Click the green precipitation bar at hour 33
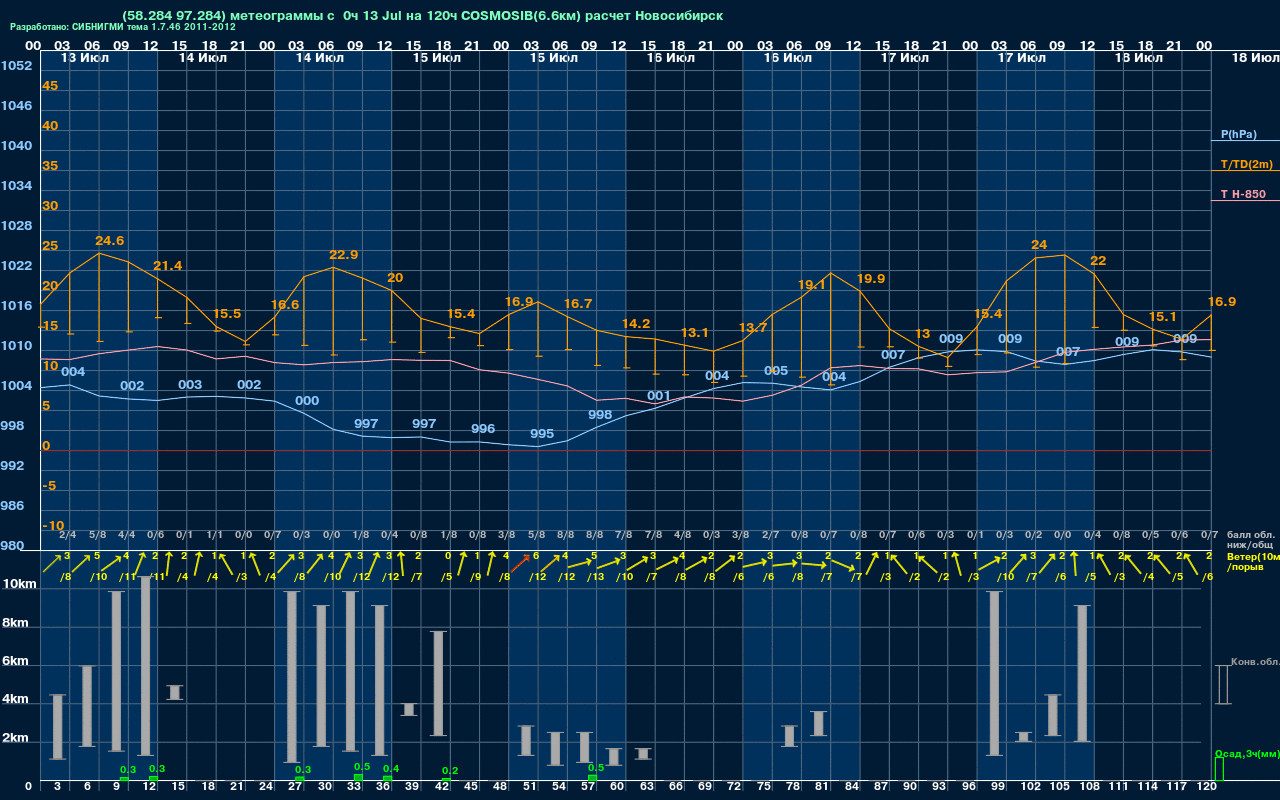The height and width of the screenshot is (800, 1280). click(x=358, y=777)
